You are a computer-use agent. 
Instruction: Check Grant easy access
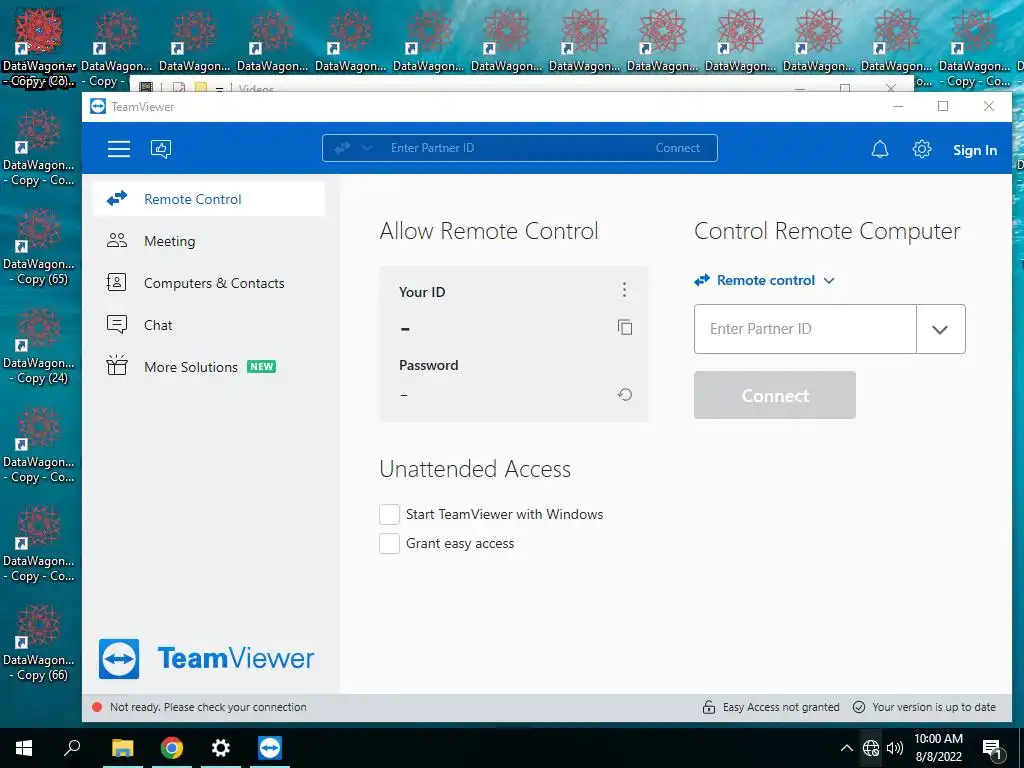coord(389,543)
